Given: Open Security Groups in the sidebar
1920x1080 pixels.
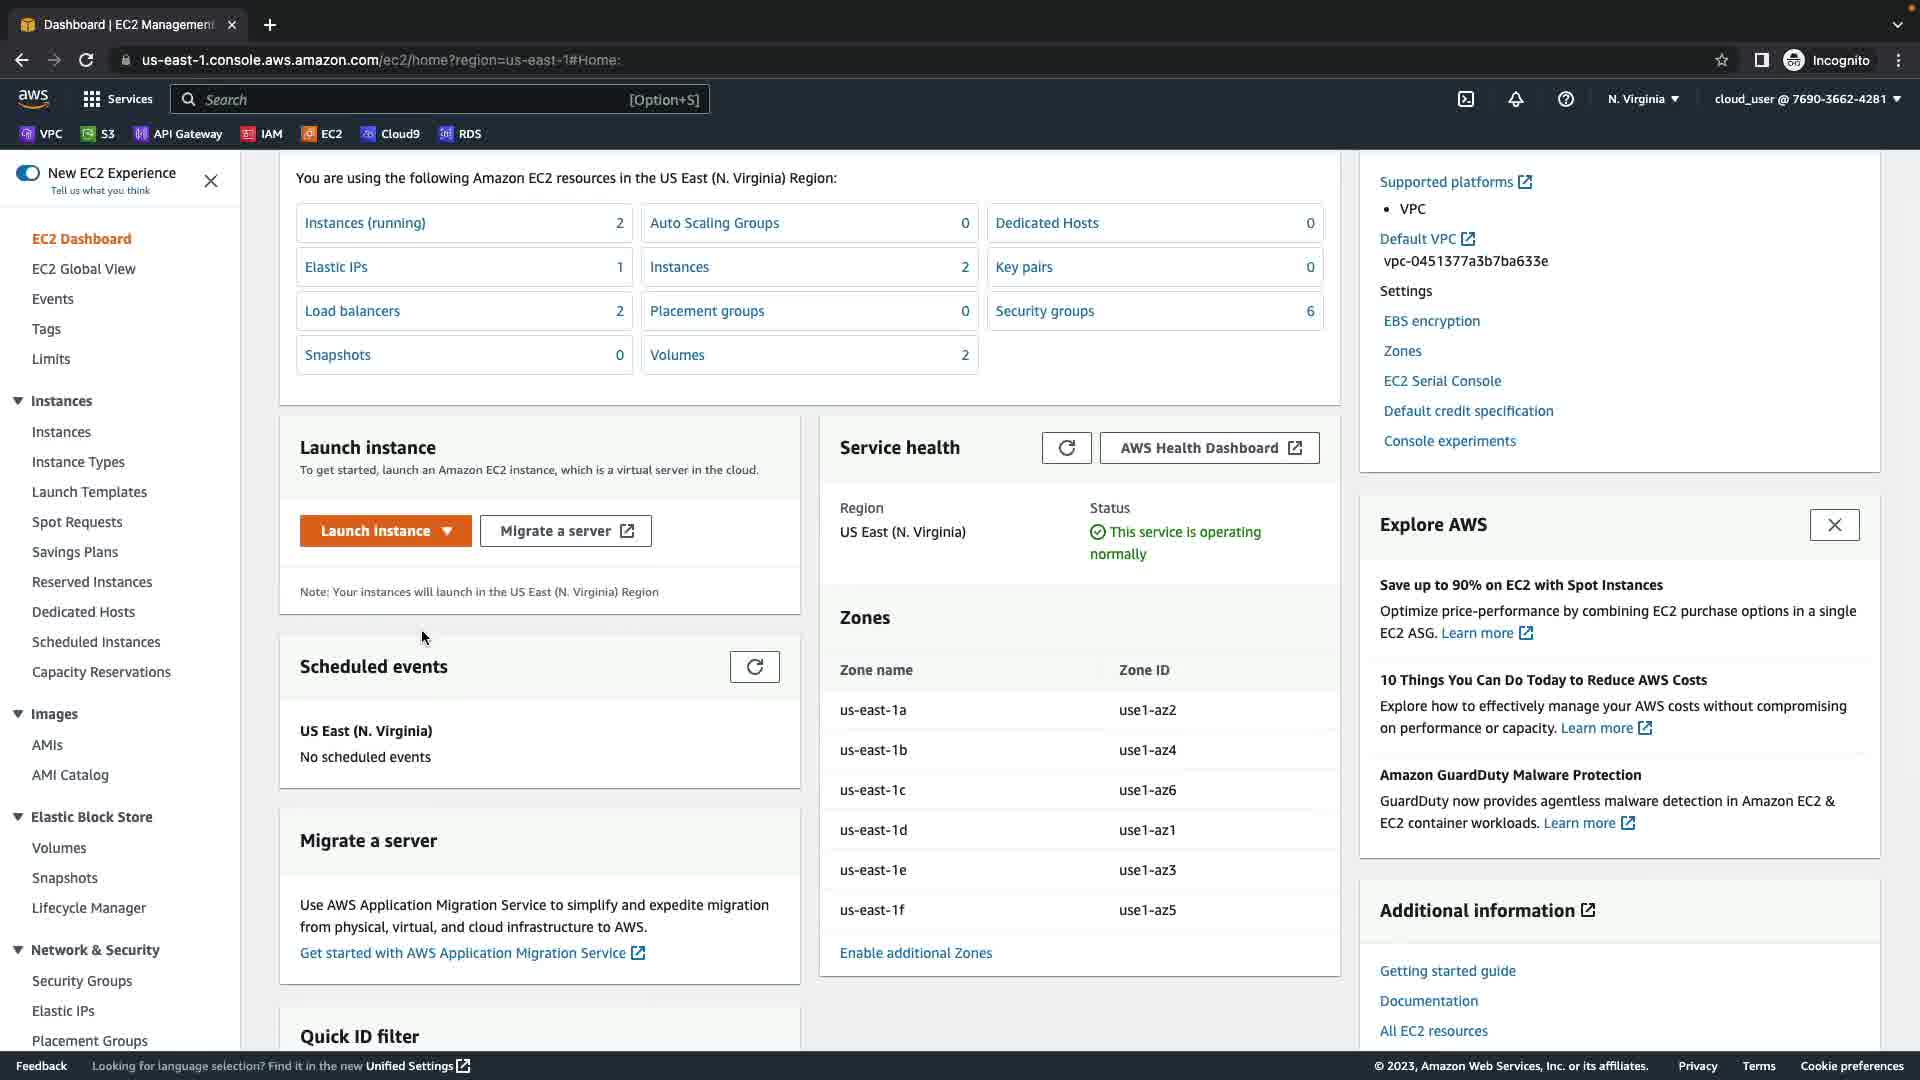Looking at the screenshot, I should pyautogui.click(x=82, y=981).
